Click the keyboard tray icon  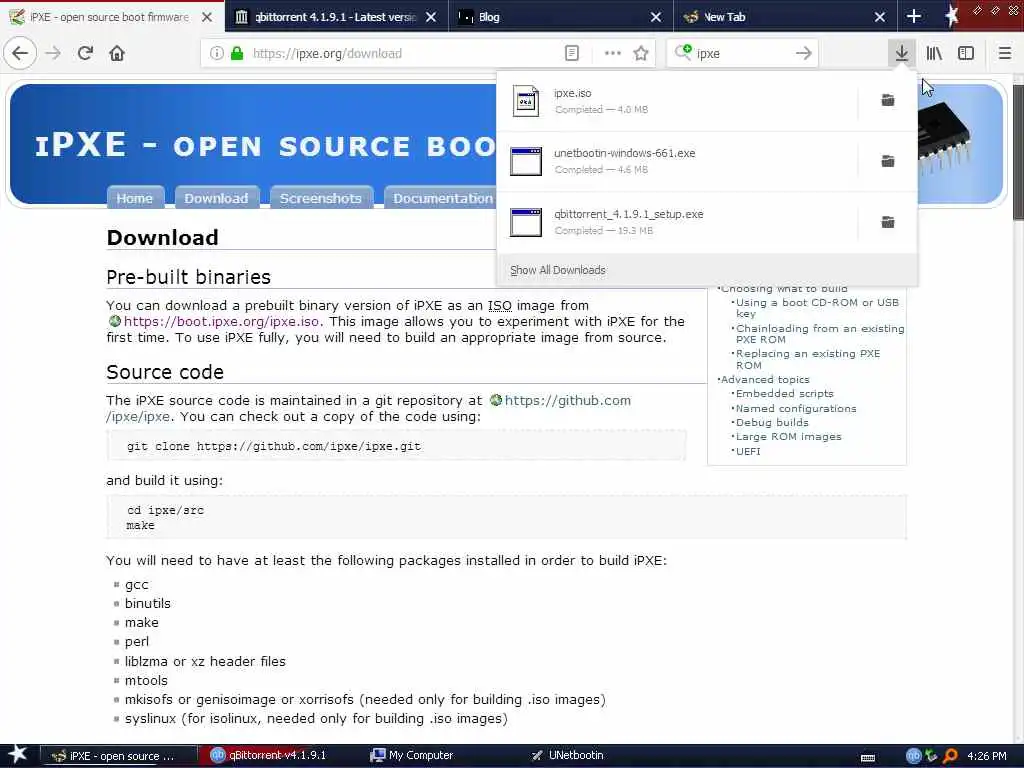tap(868, 758)
